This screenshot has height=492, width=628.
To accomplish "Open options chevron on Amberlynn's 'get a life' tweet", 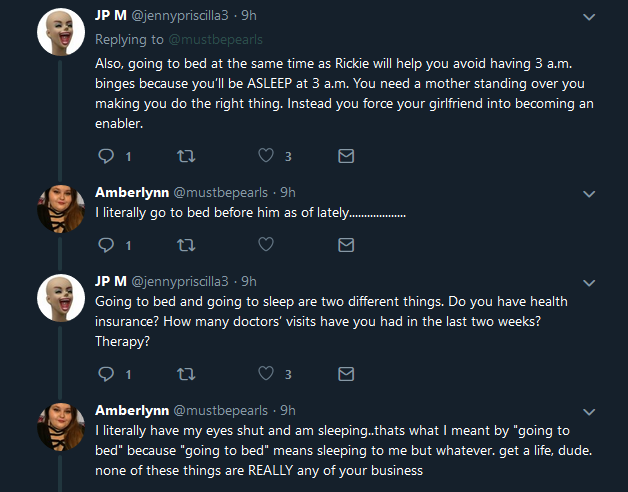I will point(589,412).
